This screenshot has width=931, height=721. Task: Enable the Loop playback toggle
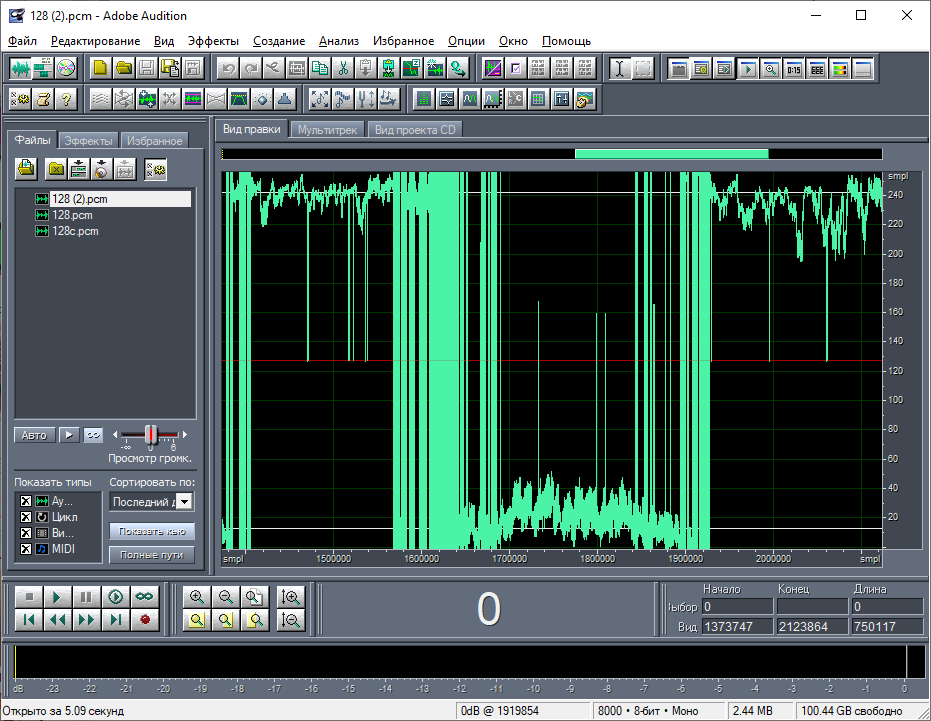click(x=144, y=595)
